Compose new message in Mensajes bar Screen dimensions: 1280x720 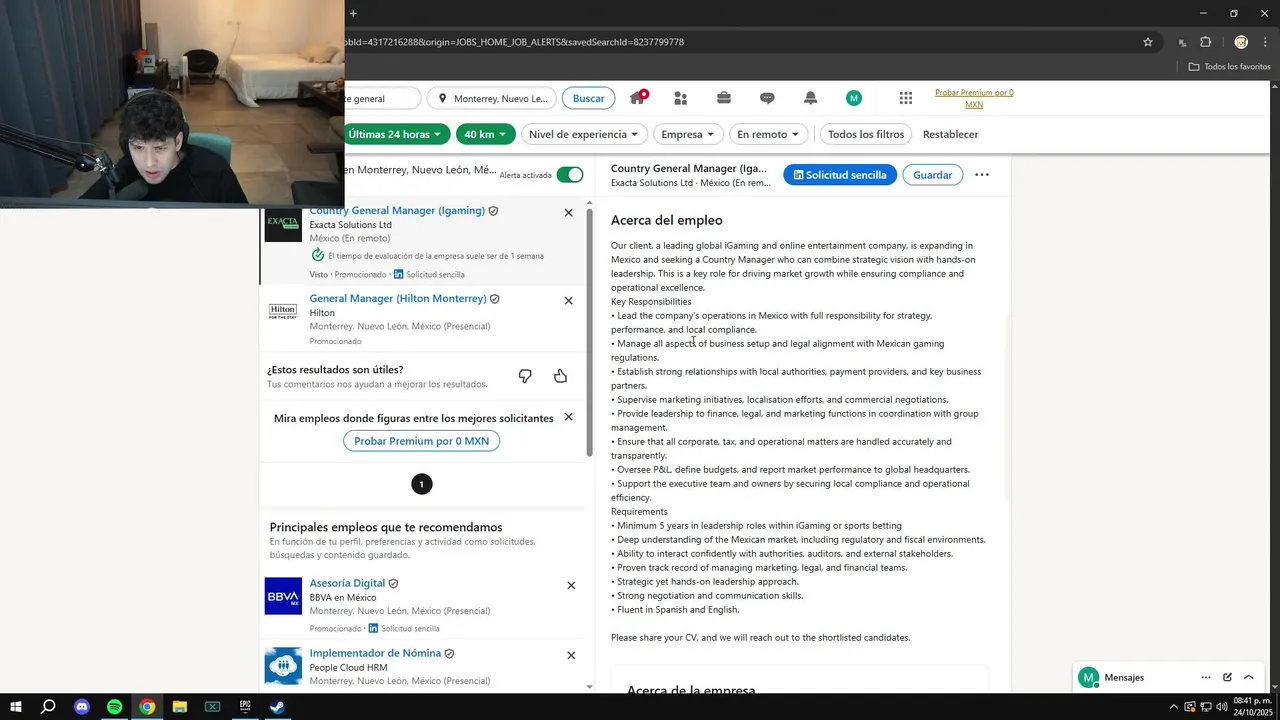1227,677
